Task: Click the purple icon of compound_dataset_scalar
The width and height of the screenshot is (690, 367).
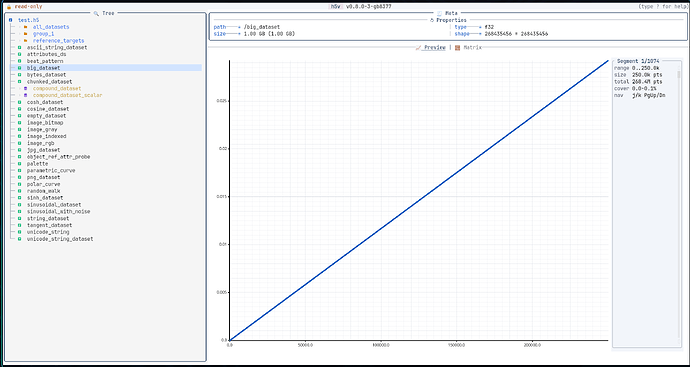Action: 26,95
